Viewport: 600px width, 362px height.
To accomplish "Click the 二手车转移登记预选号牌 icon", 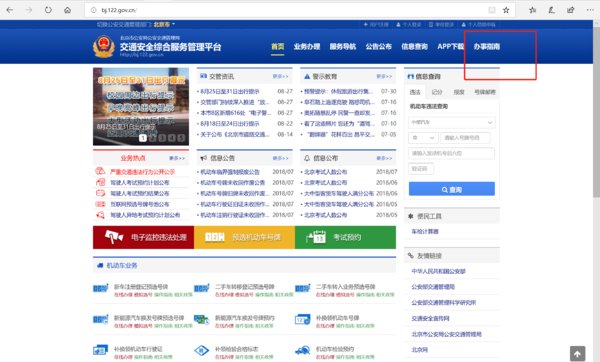I will 202,288.
